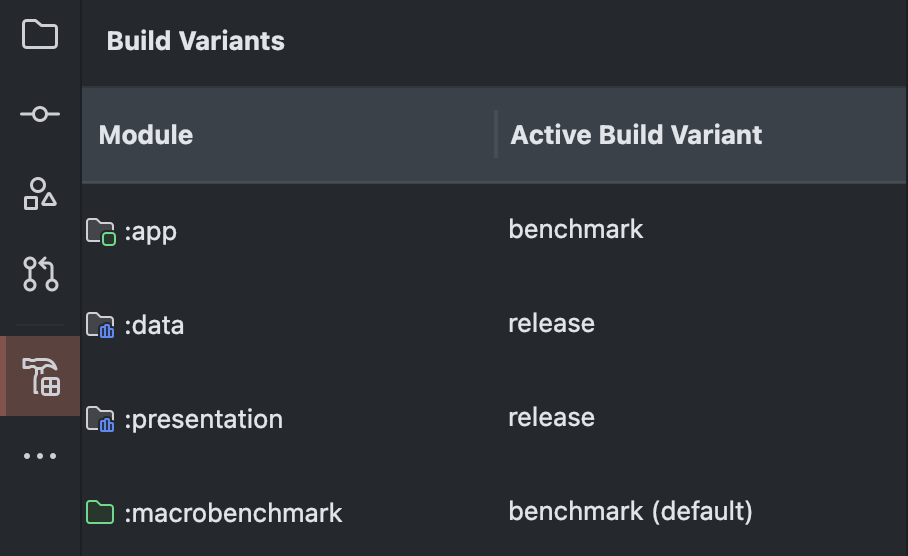Sort by Active Build Variant header

tap(636, 136)
